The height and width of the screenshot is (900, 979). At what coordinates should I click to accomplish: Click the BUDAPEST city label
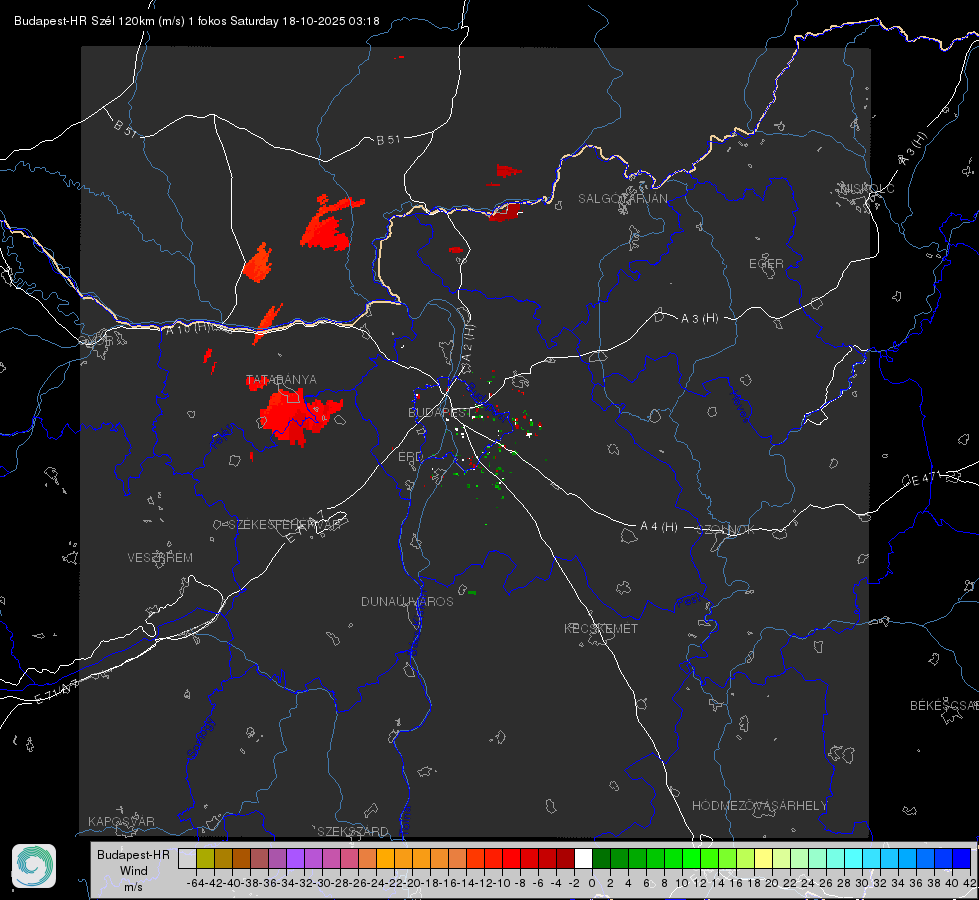click(440, 412)
